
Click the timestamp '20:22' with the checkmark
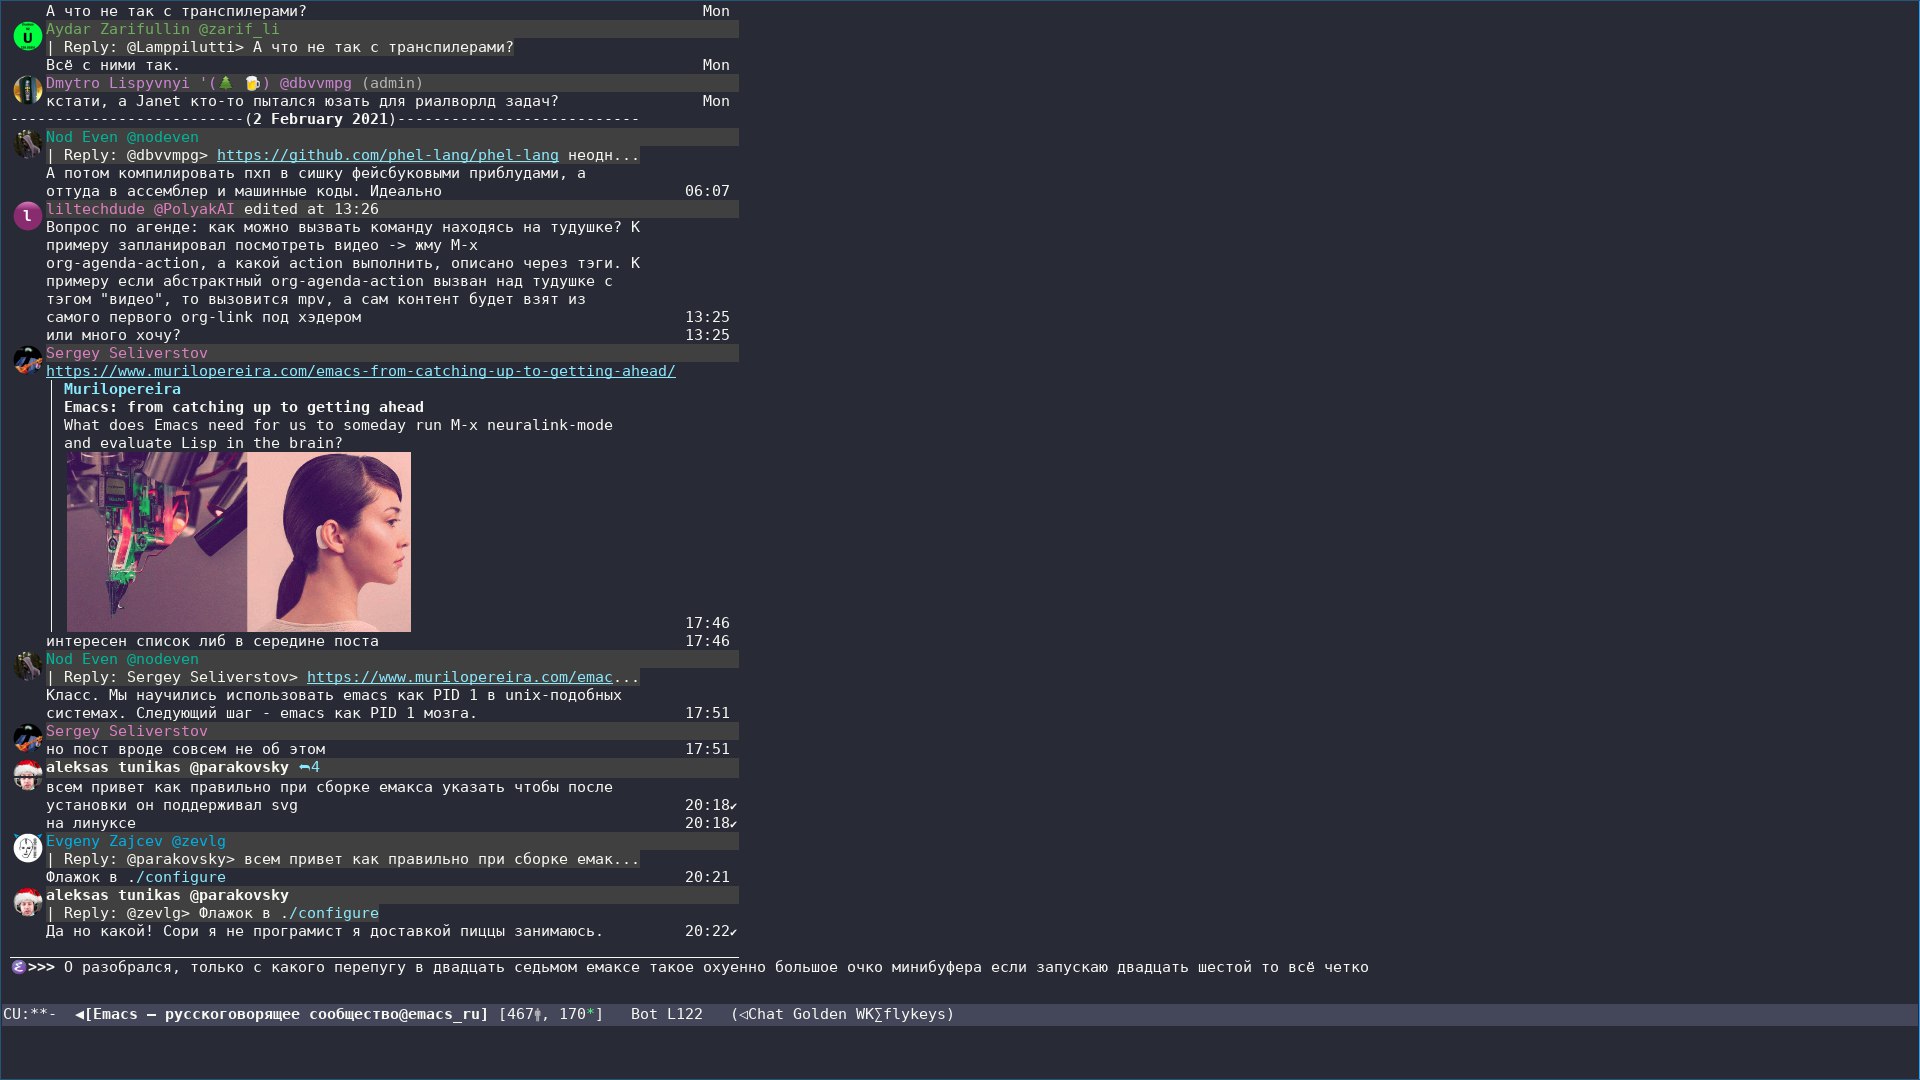pyautogui.click(x=711, y=931)
